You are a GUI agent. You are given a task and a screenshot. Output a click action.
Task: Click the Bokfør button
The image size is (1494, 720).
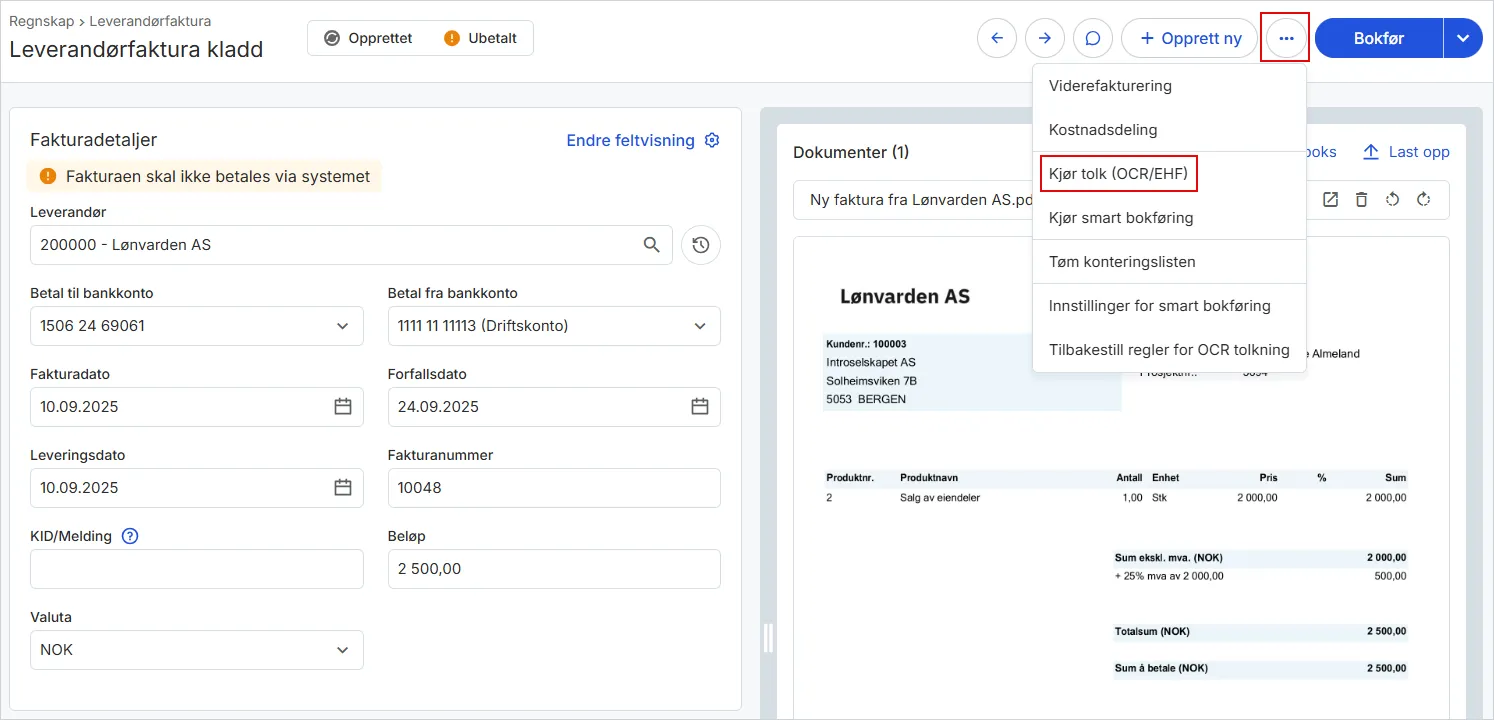[x=1379, y=38]
